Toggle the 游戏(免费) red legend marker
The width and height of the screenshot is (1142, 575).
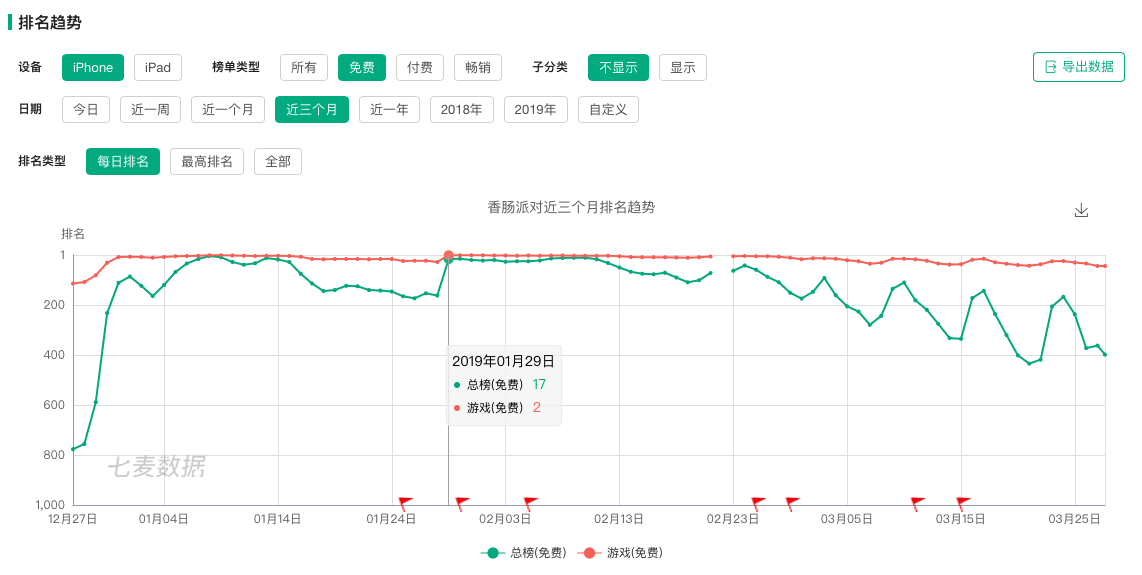[x=589, y=553]
